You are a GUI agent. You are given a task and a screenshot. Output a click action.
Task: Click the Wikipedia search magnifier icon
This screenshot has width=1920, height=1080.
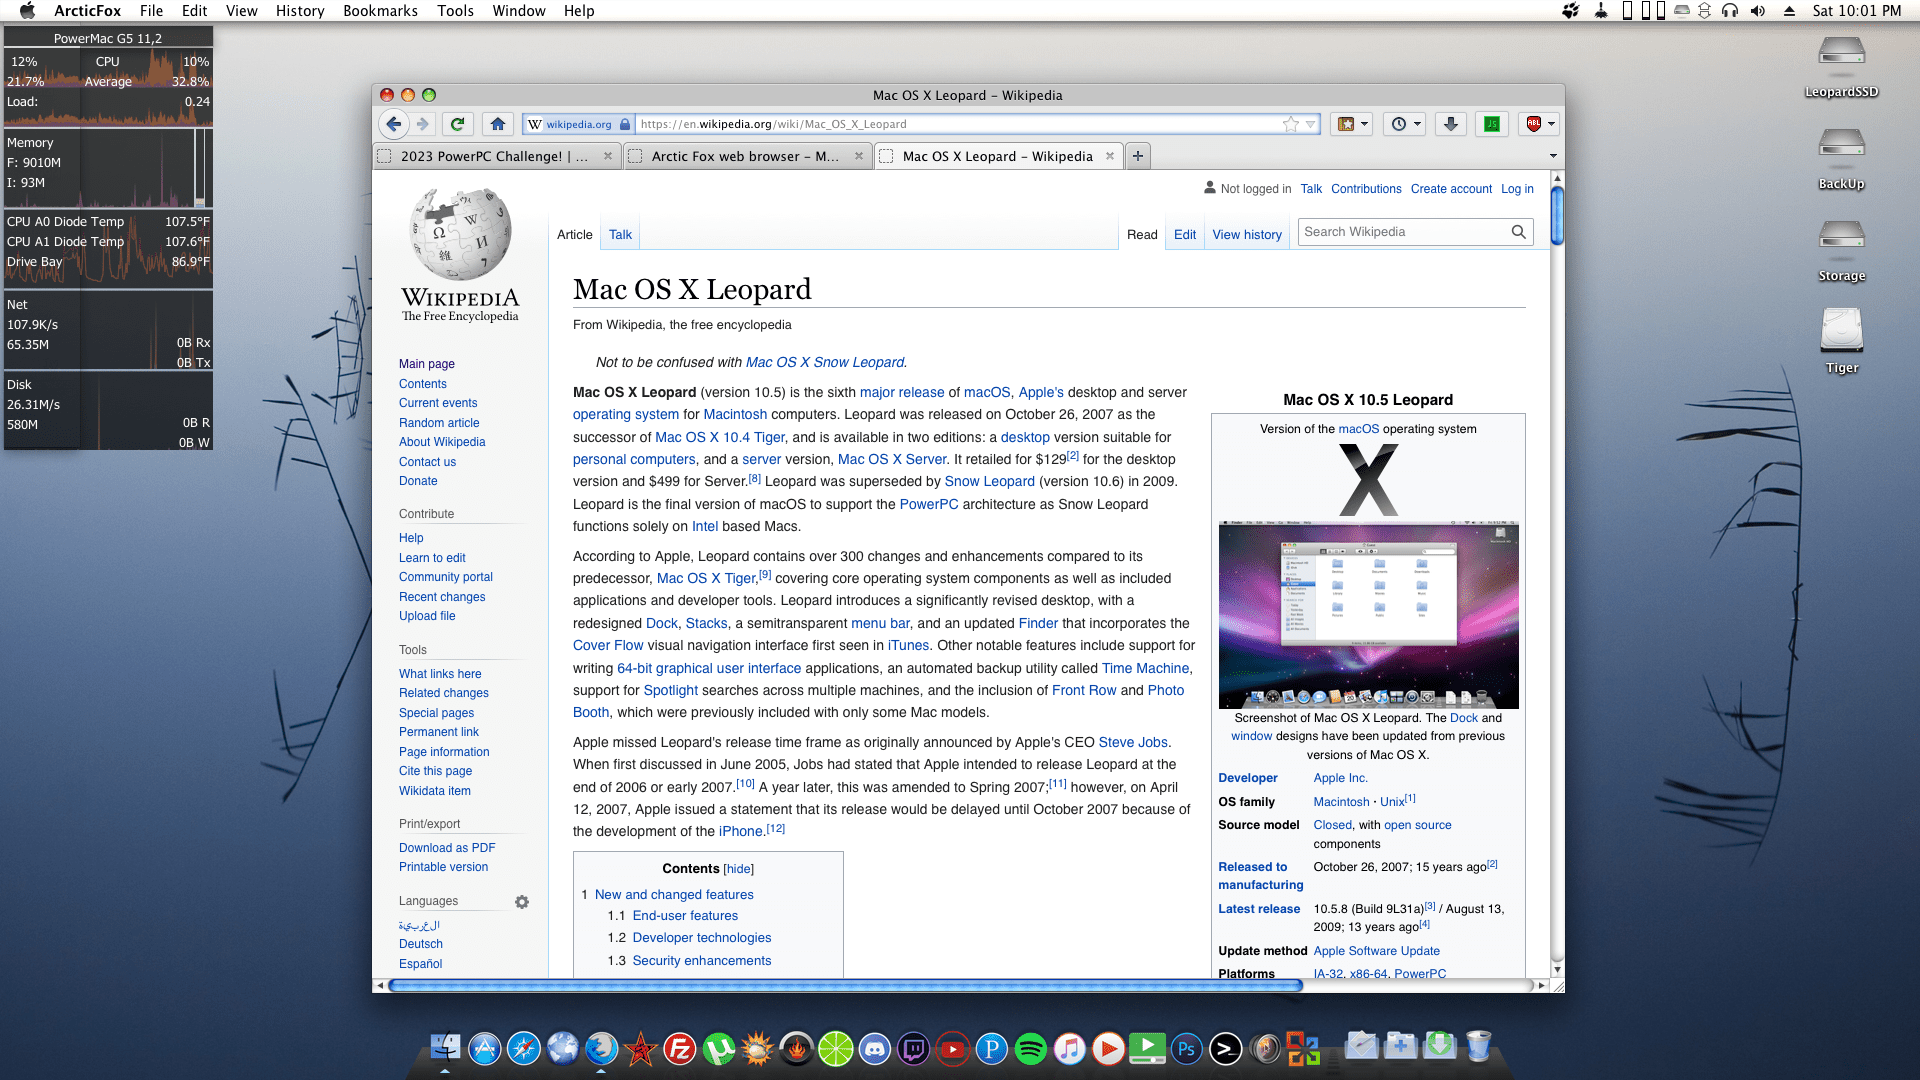1518,232
